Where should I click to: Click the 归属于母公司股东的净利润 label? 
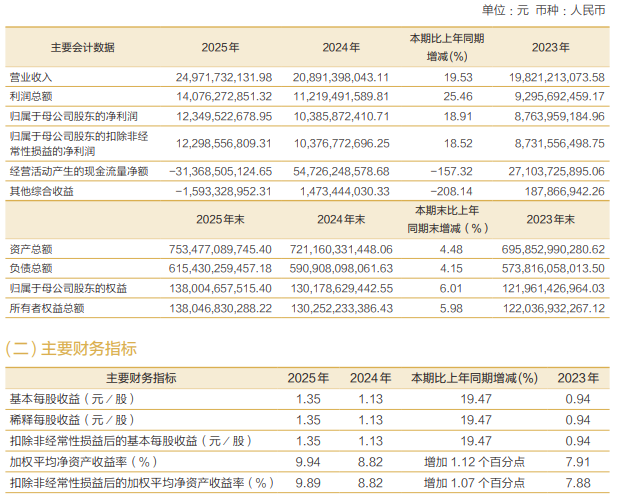point(74,117)
